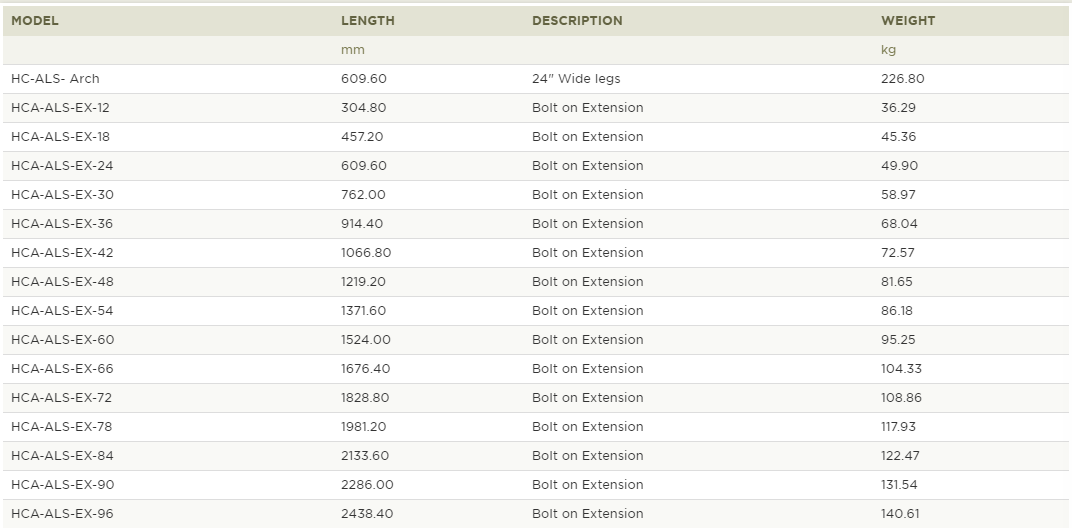Select weight 122.47 in HCA-ALS-EX-84 row

900,456
